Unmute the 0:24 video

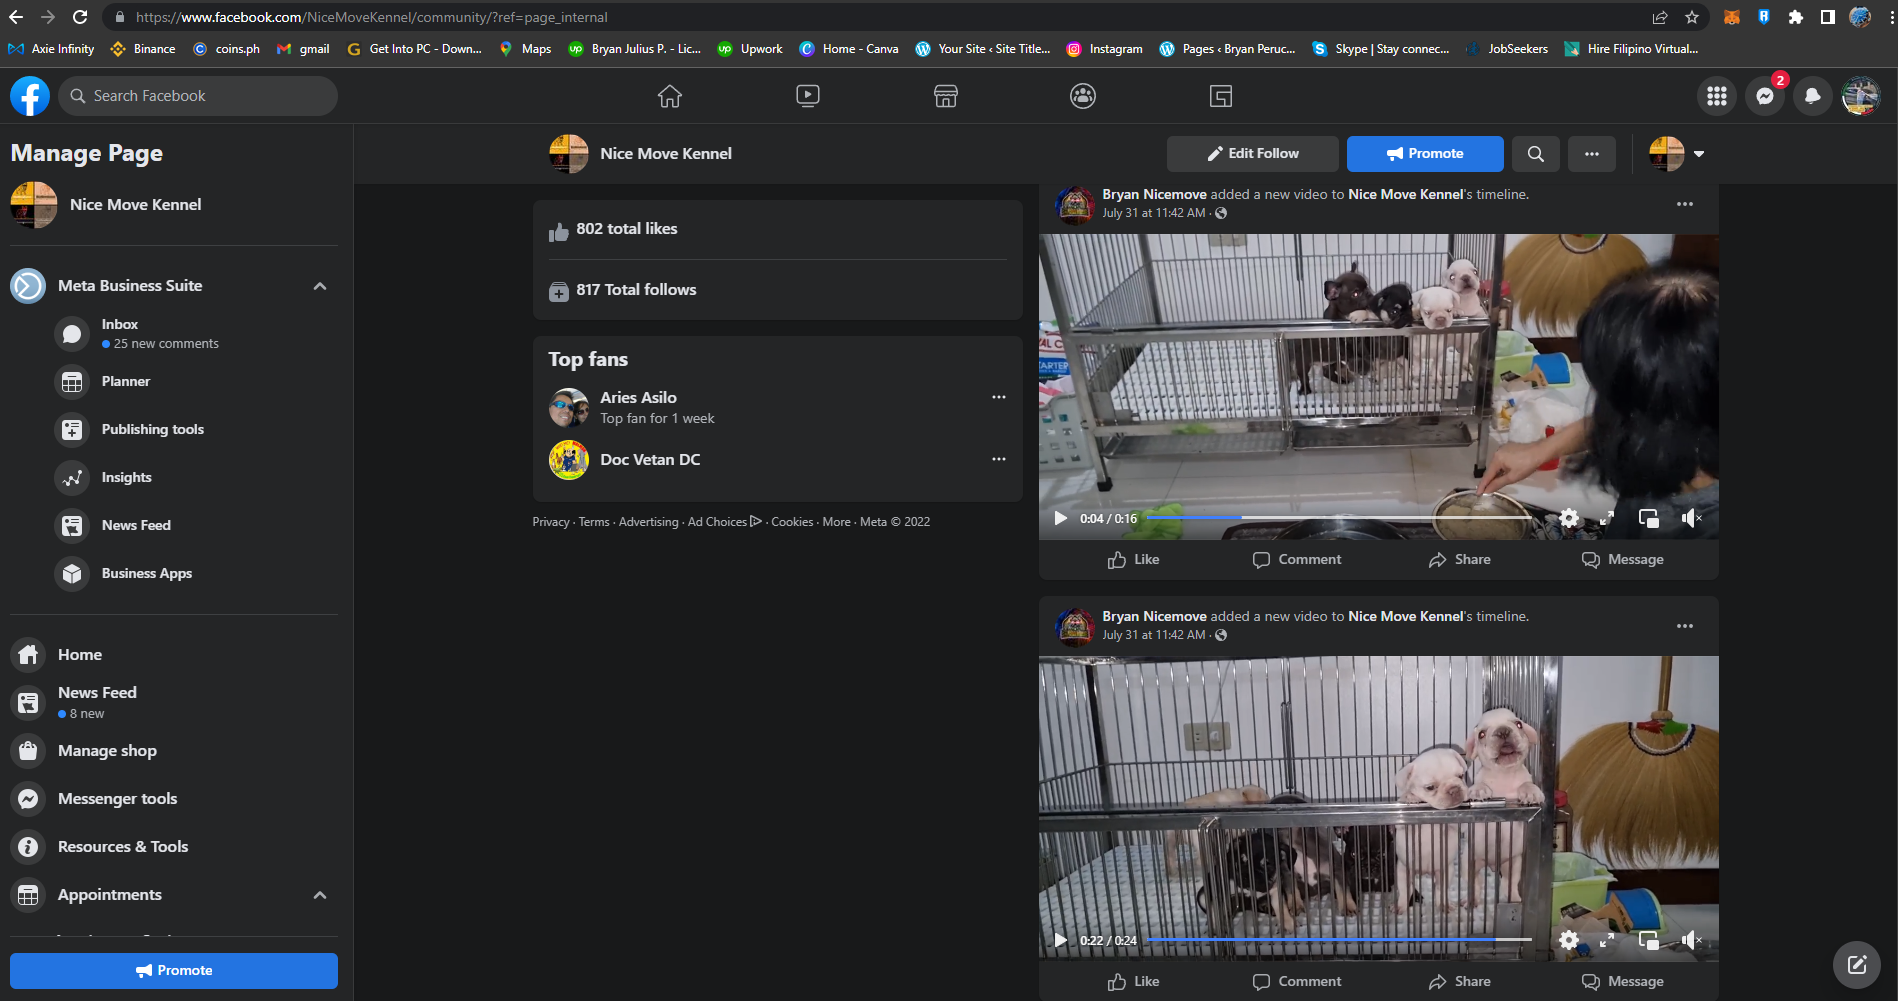(1691, 940)
